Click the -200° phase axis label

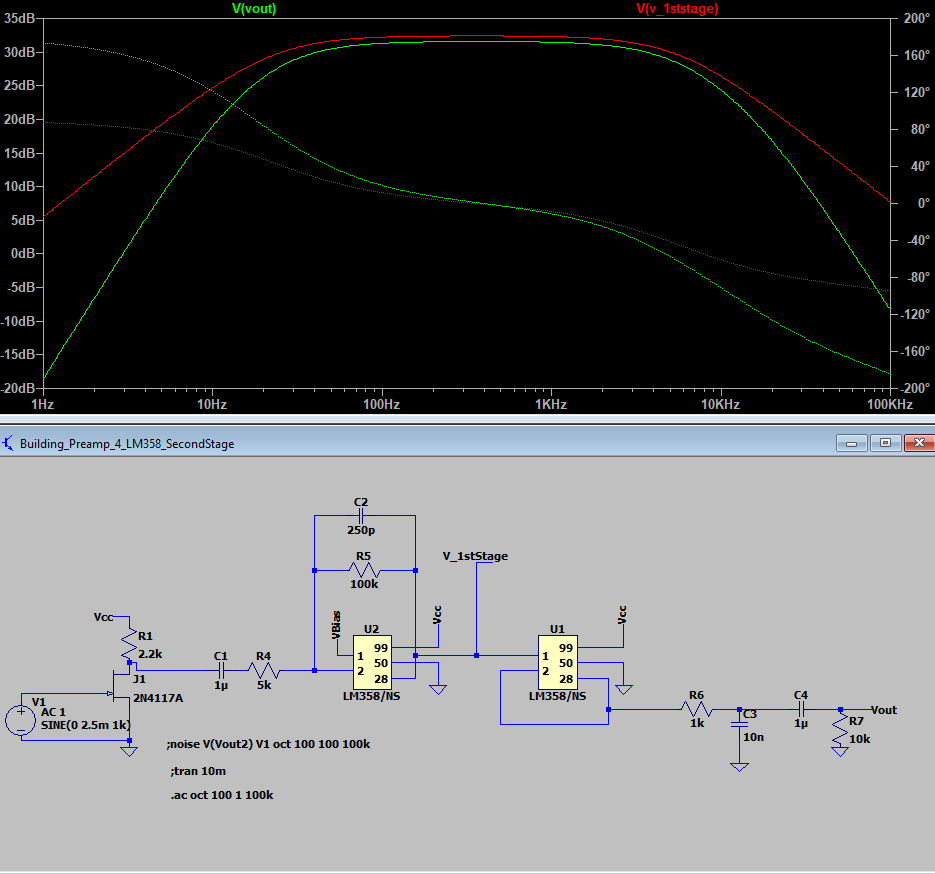pyautogui.click(x=914, y=388)
